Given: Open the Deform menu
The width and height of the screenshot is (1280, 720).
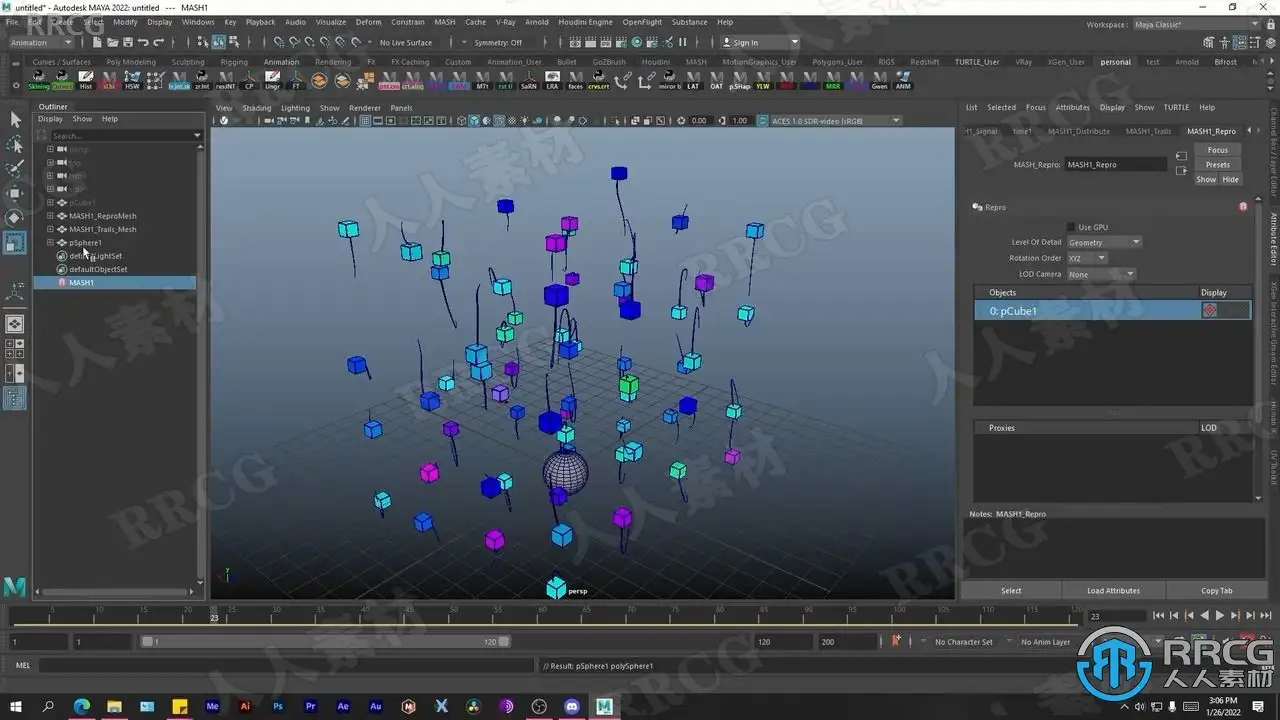Looking at the screenshot, I should click(368, 22).
